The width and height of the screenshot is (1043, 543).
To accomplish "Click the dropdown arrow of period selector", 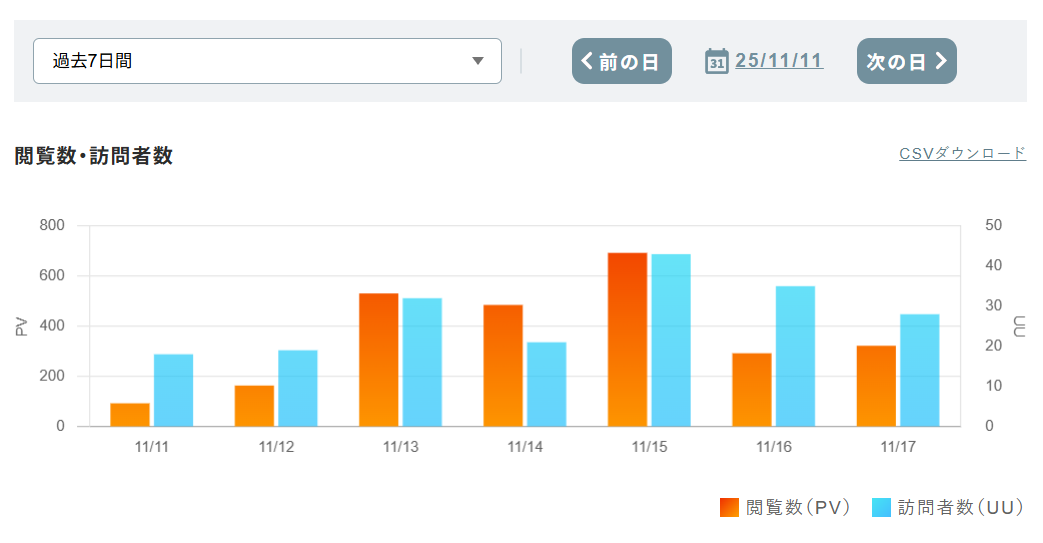I will [478, 61].
